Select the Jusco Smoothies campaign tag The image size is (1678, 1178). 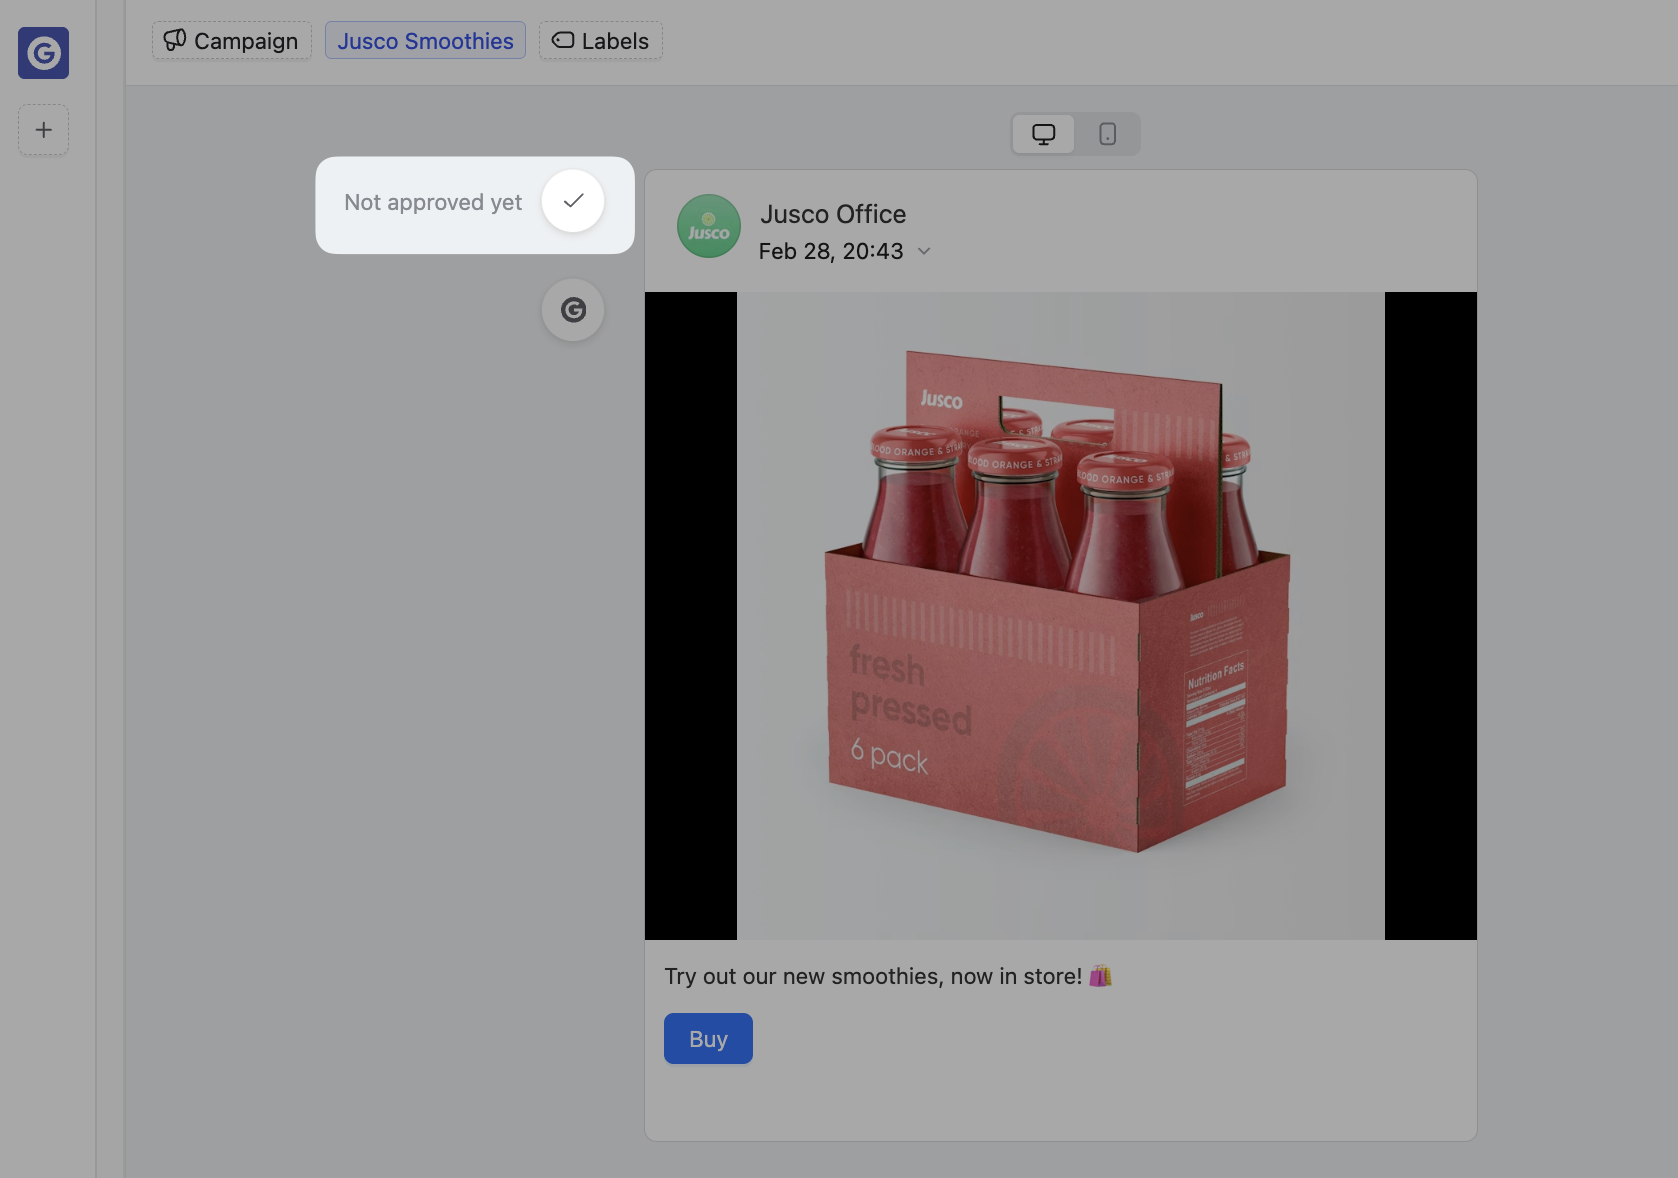click(425, 41)
